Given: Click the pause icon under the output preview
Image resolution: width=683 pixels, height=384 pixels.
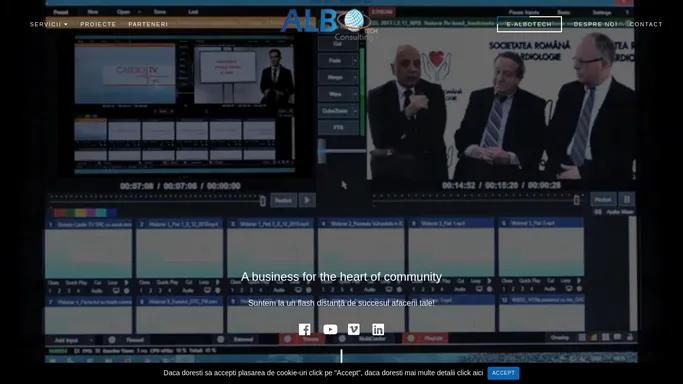Looking at the screenshot, I should [627, 199].
